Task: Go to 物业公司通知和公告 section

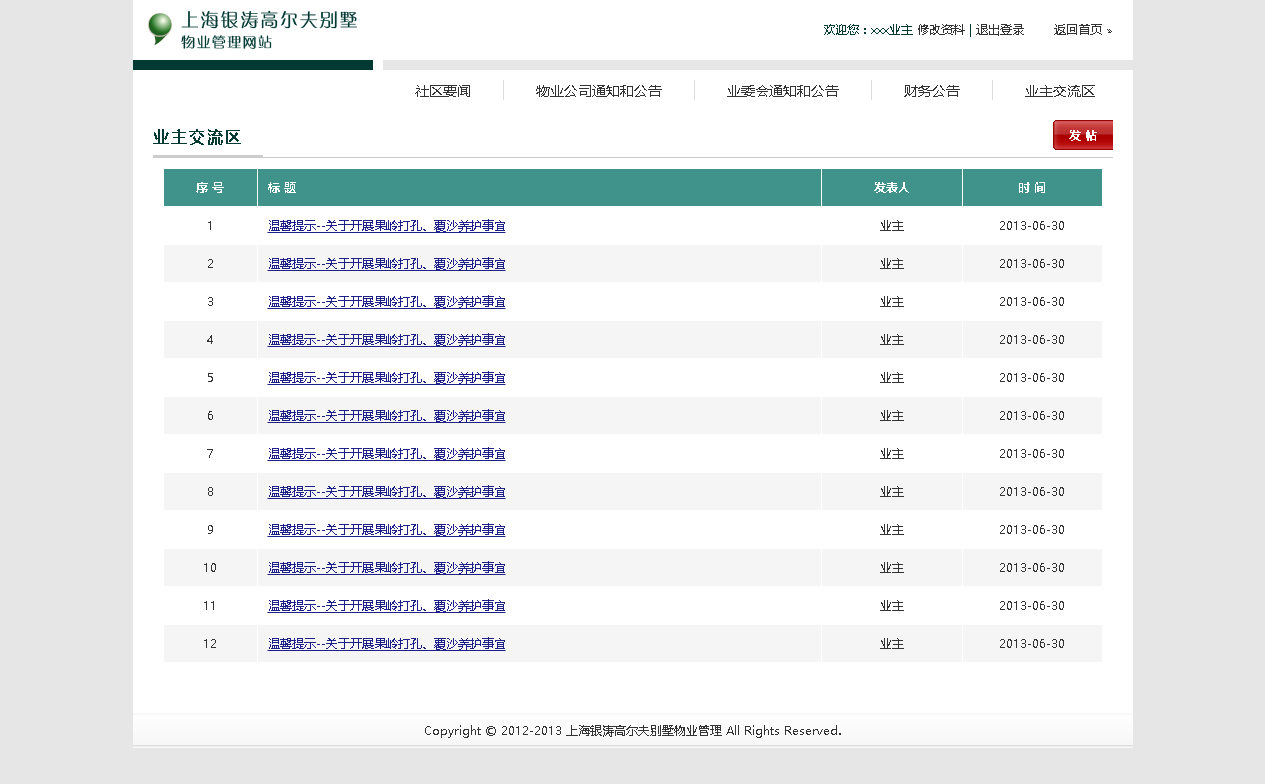Action: [x=598, y=91]
